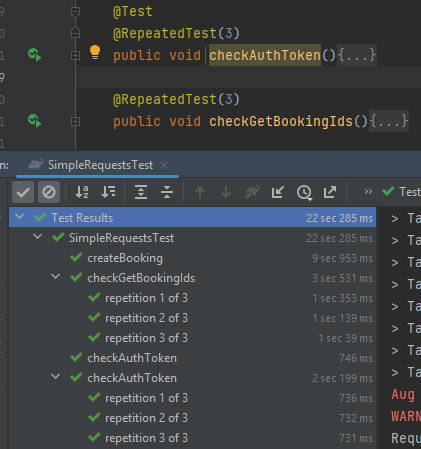Show quick-fix lightbulb suggestions
Image resolution: width=421 pixels, height=449 pixels.
tap(95, 52)
